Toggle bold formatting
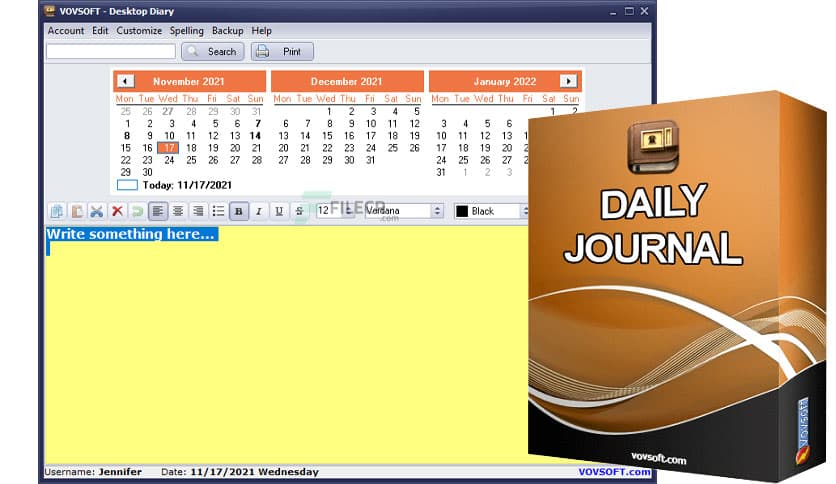 pos(238,211)
